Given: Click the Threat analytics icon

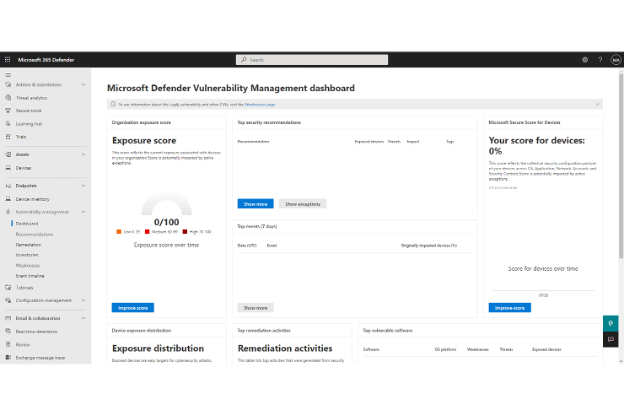Looking at the screenshot, I should click(8, 98).
